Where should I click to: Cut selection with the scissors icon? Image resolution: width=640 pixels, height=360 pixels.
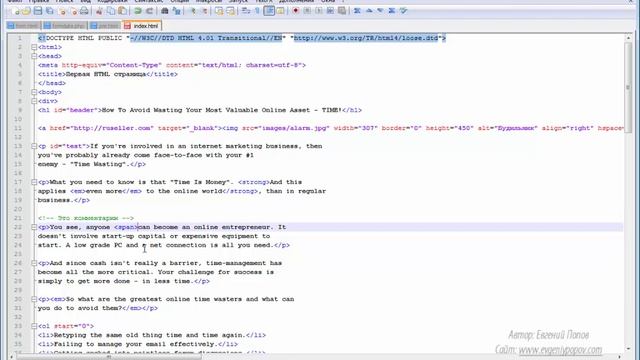99,11
